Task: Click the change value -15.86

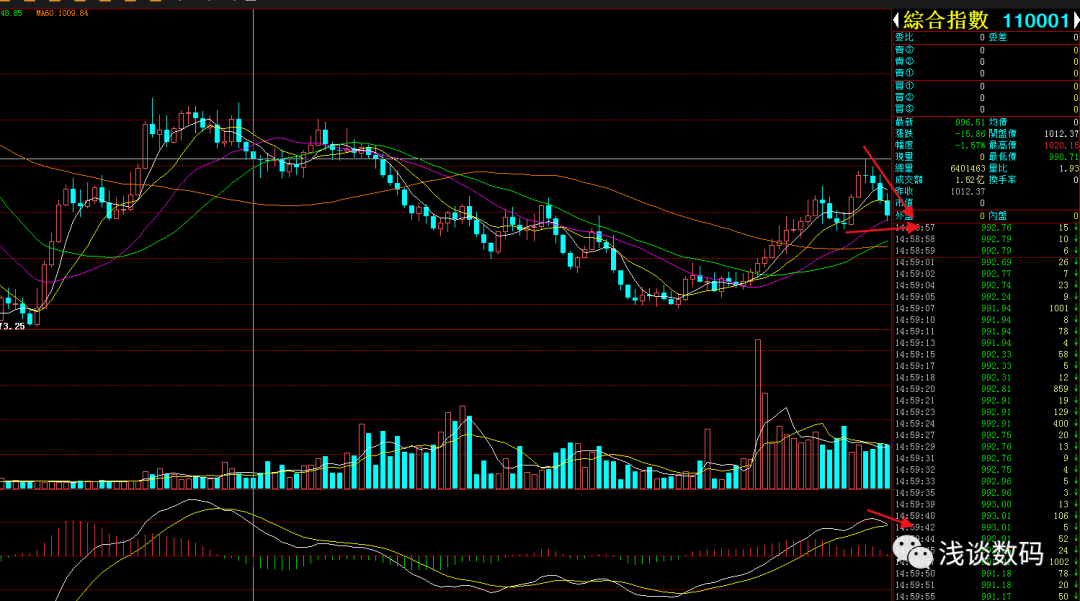Action: click(x=970, y=134)
